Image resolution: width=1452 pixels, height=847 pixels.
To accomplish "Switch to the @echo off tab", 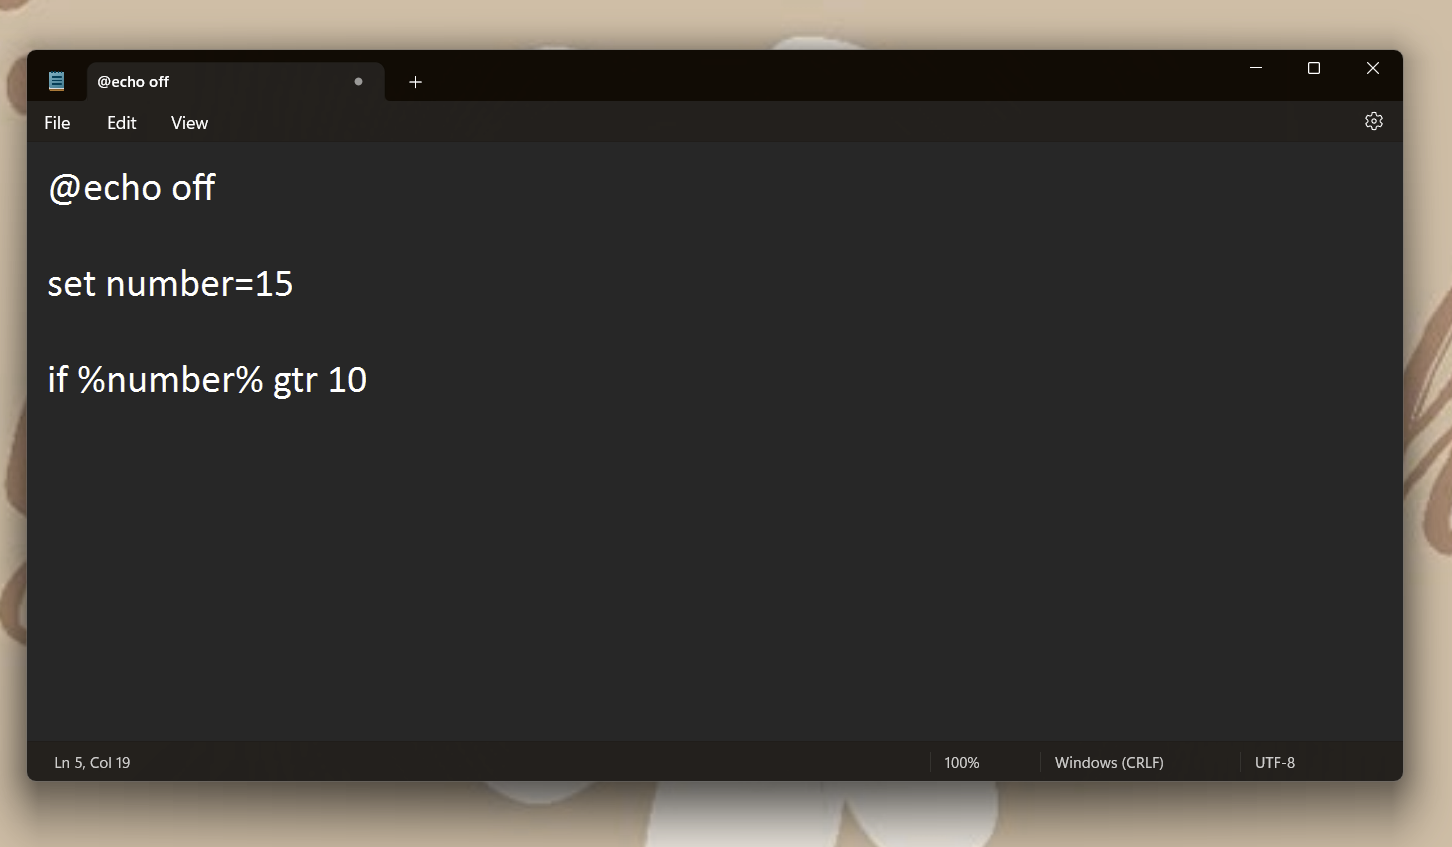I will 200,81.
